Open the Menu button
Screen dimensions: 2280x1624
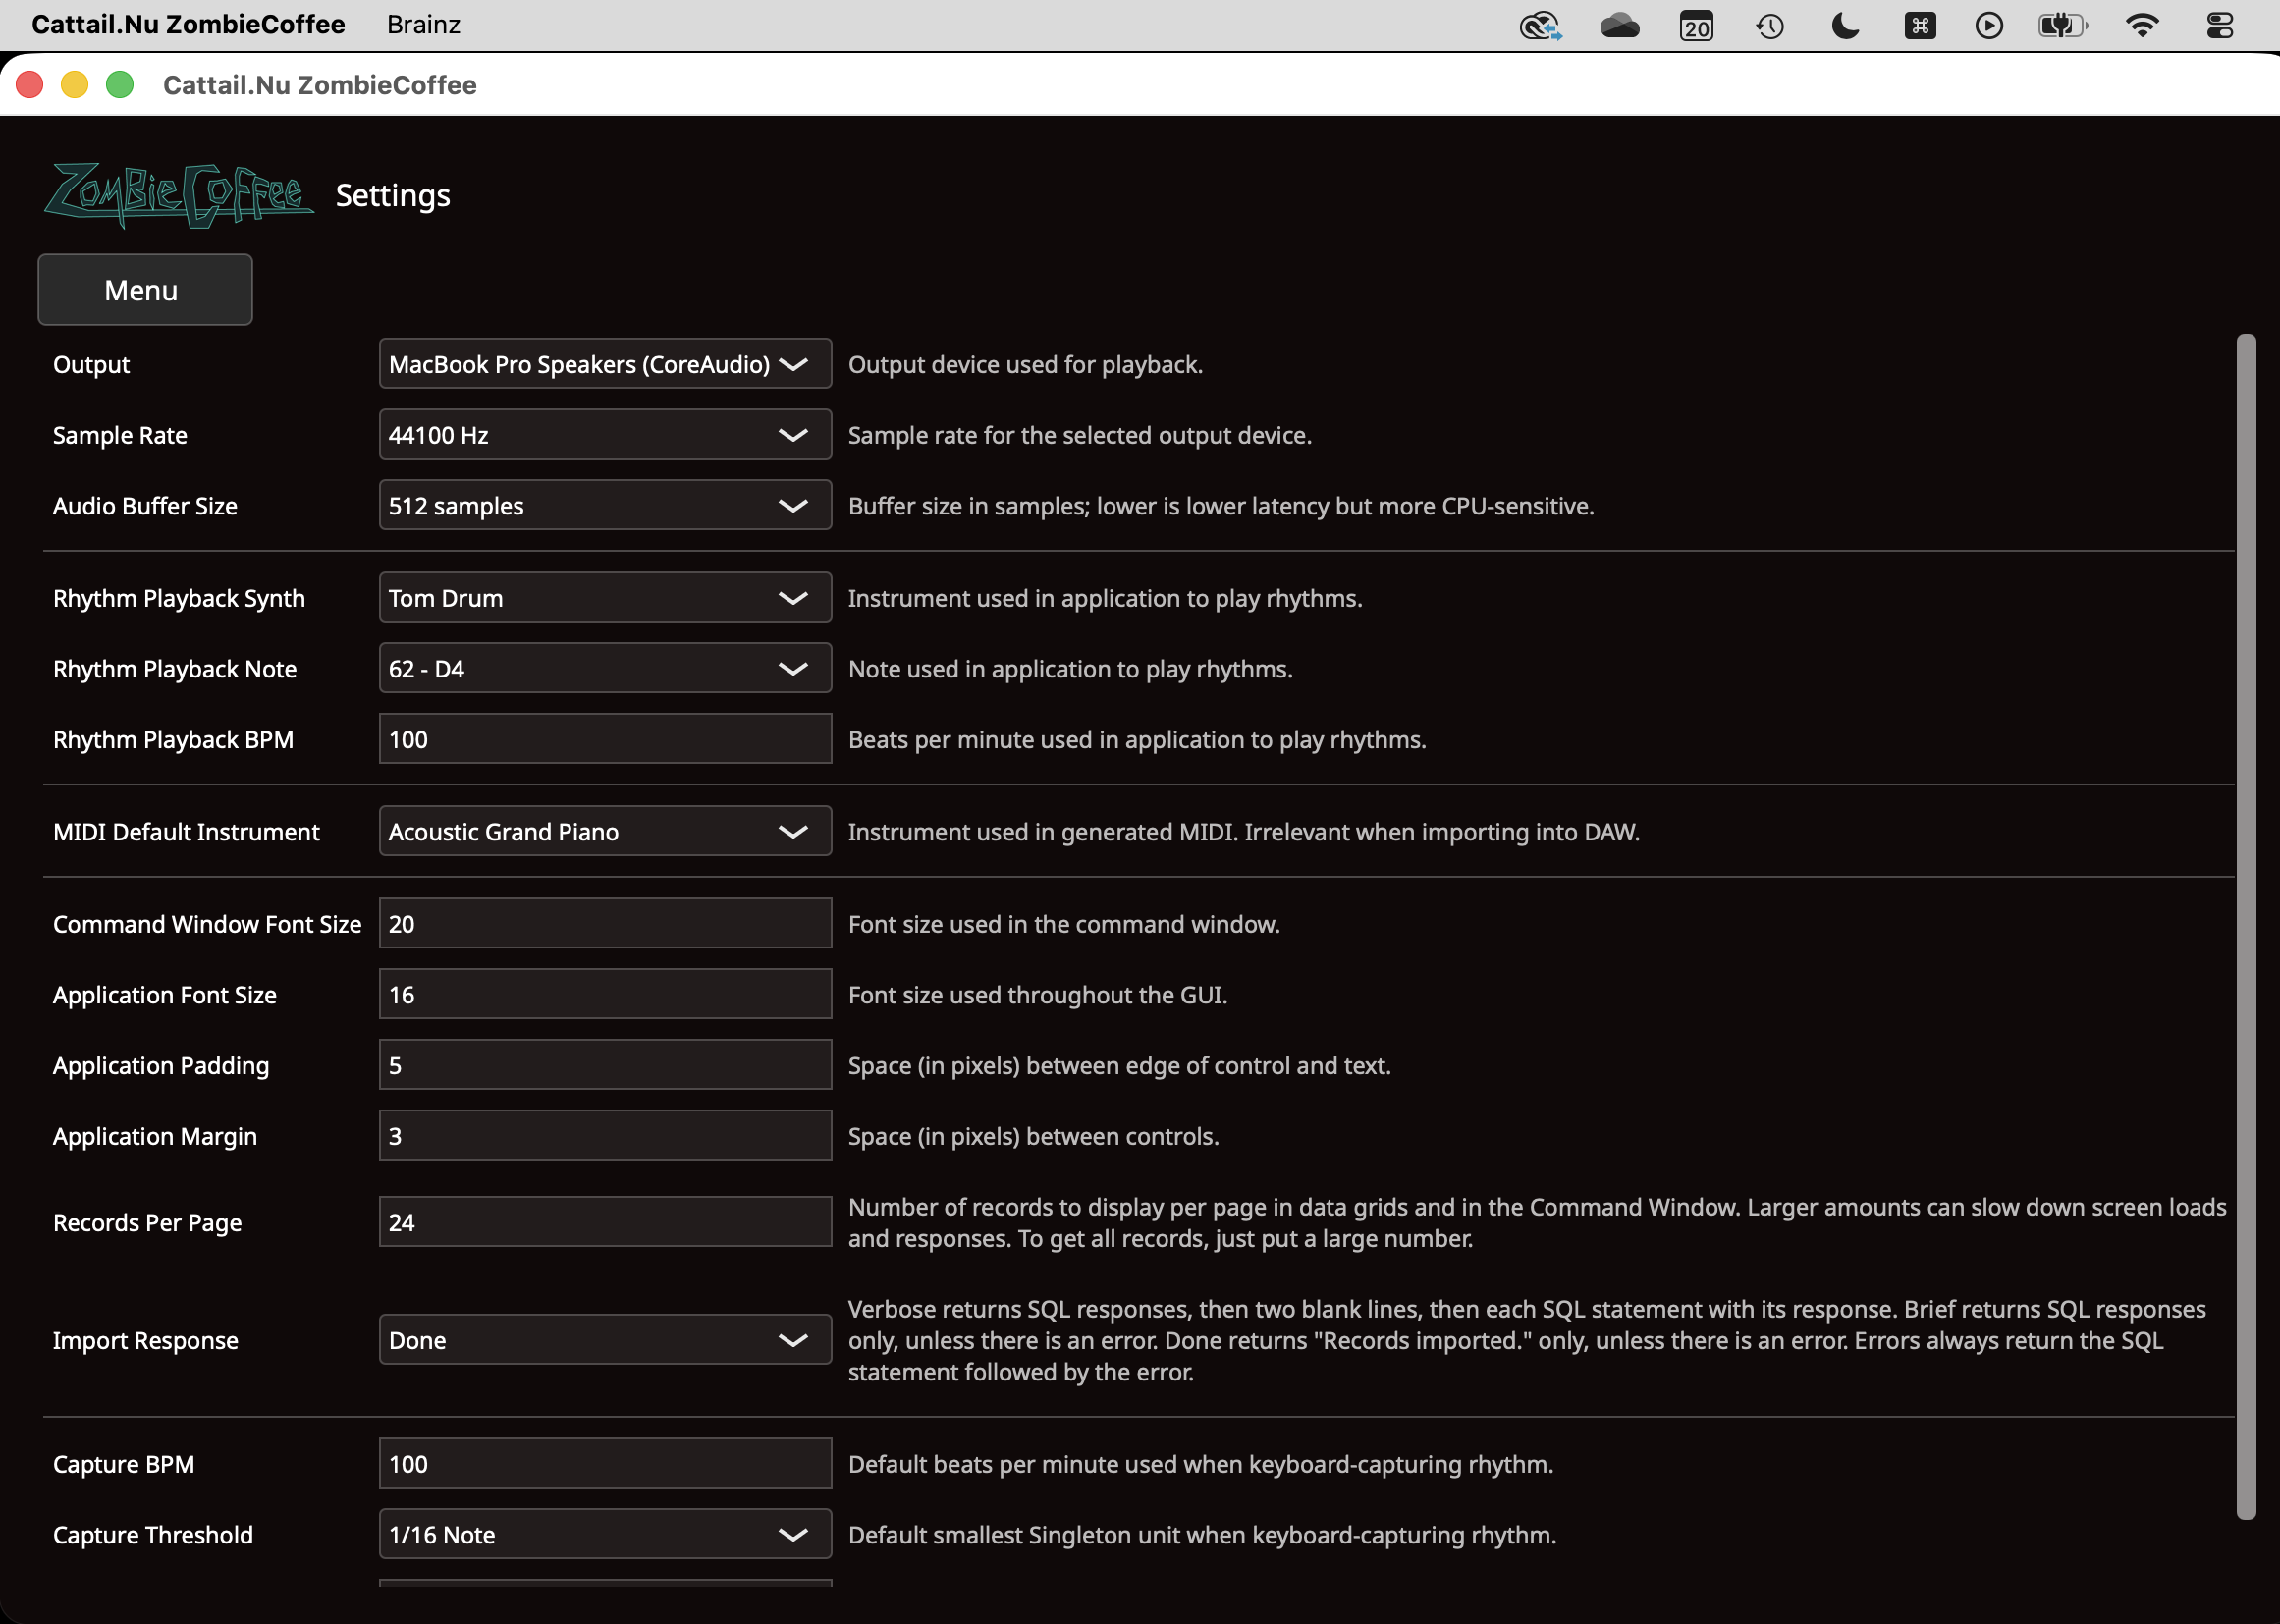pyautogui.click(x=145, y=290)
